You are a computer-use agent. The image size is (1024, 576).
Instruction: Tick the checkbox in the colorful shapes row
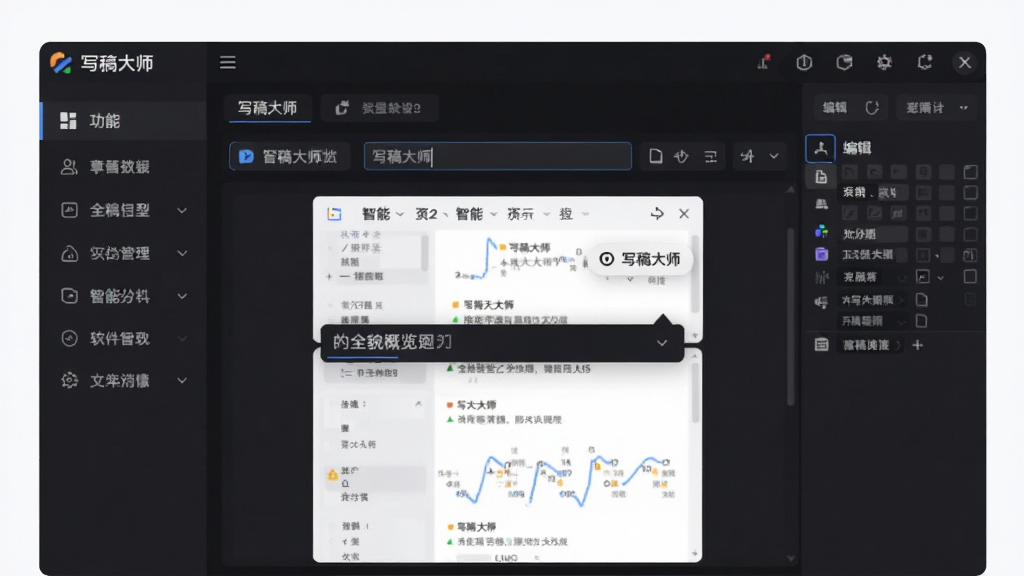(x=970, y=234)
